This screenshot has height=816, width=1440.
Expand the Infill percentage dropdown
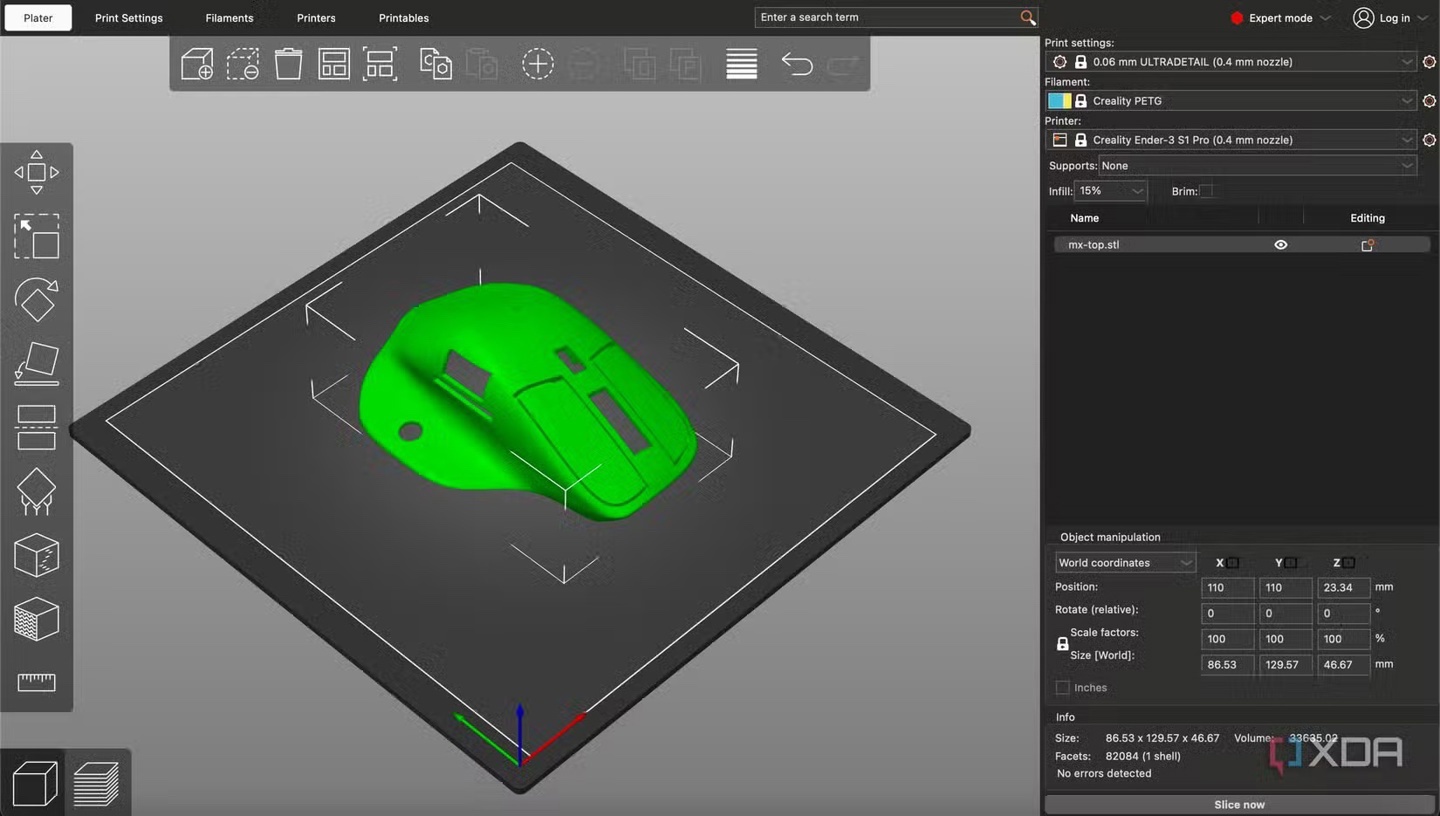click(x=1110, y=191)
